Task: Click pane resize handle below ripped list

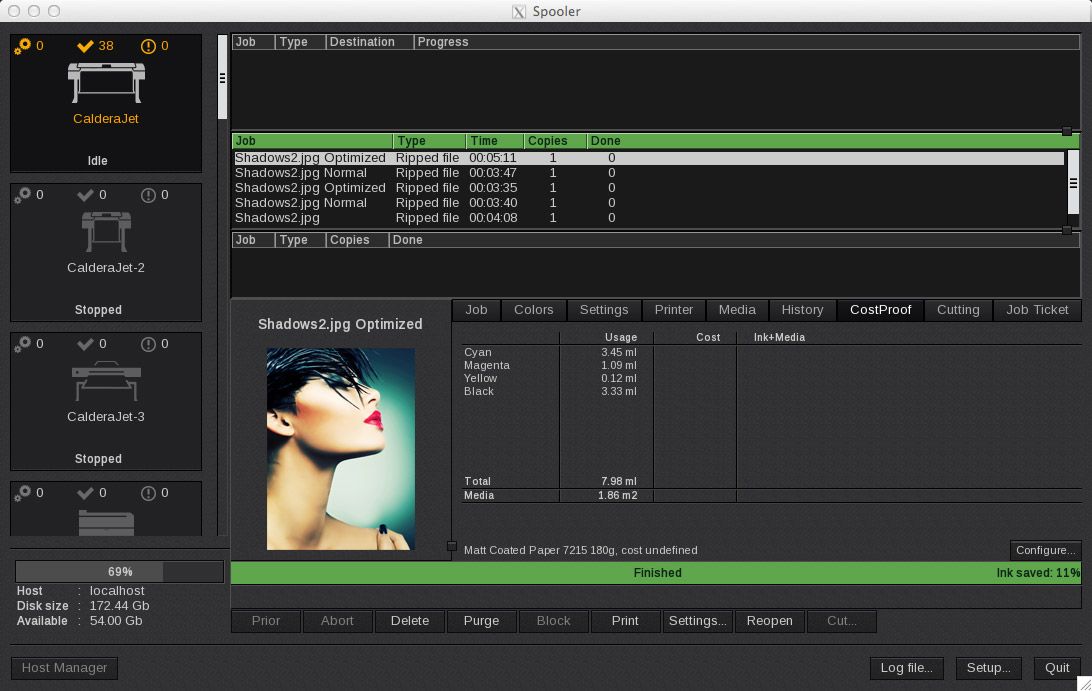Action: coord(1066,230)
